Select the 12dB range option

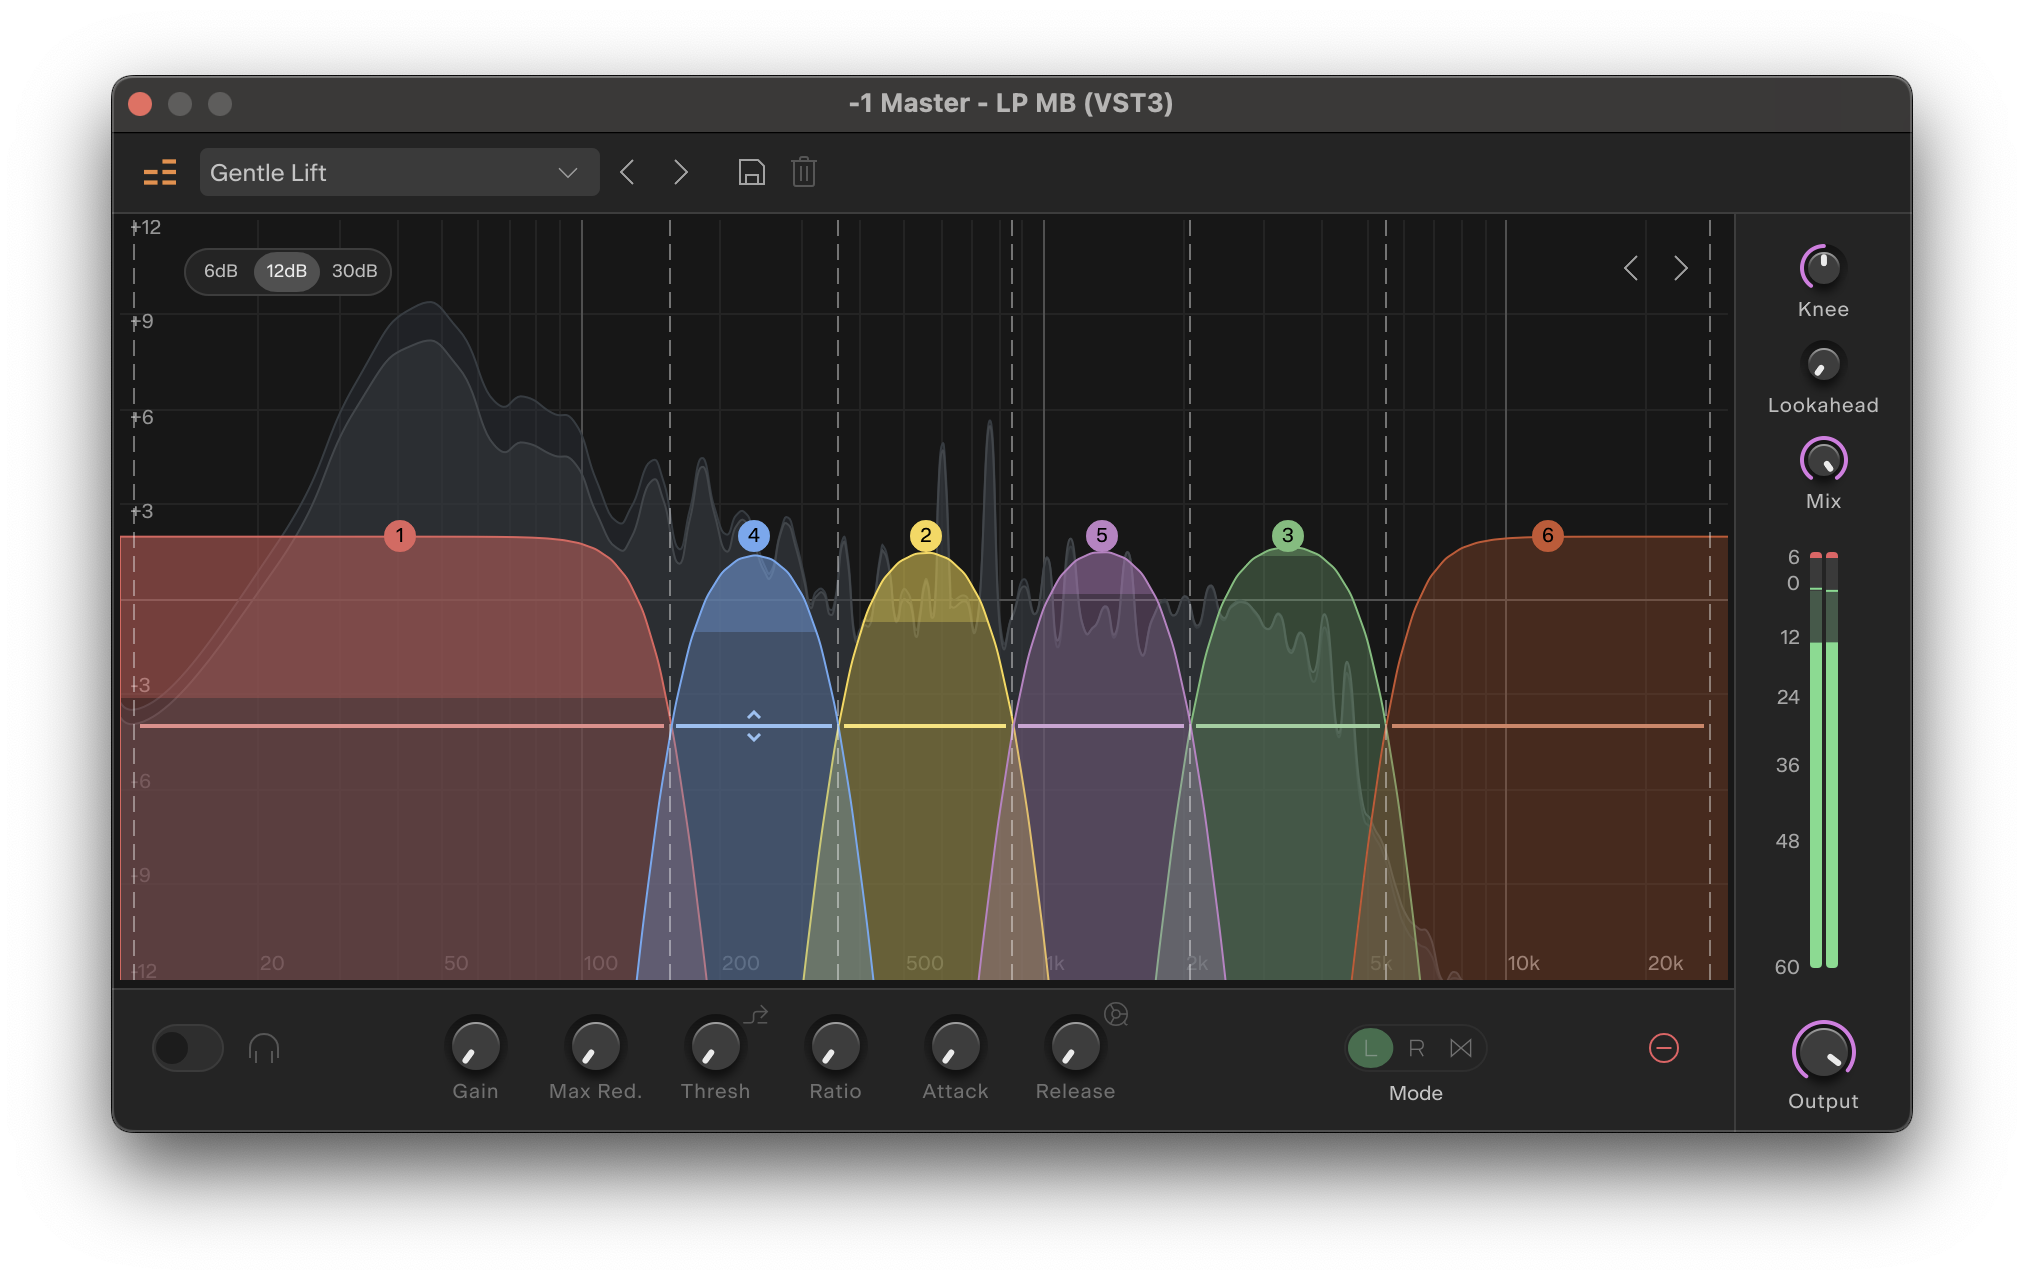coord(286,271)
